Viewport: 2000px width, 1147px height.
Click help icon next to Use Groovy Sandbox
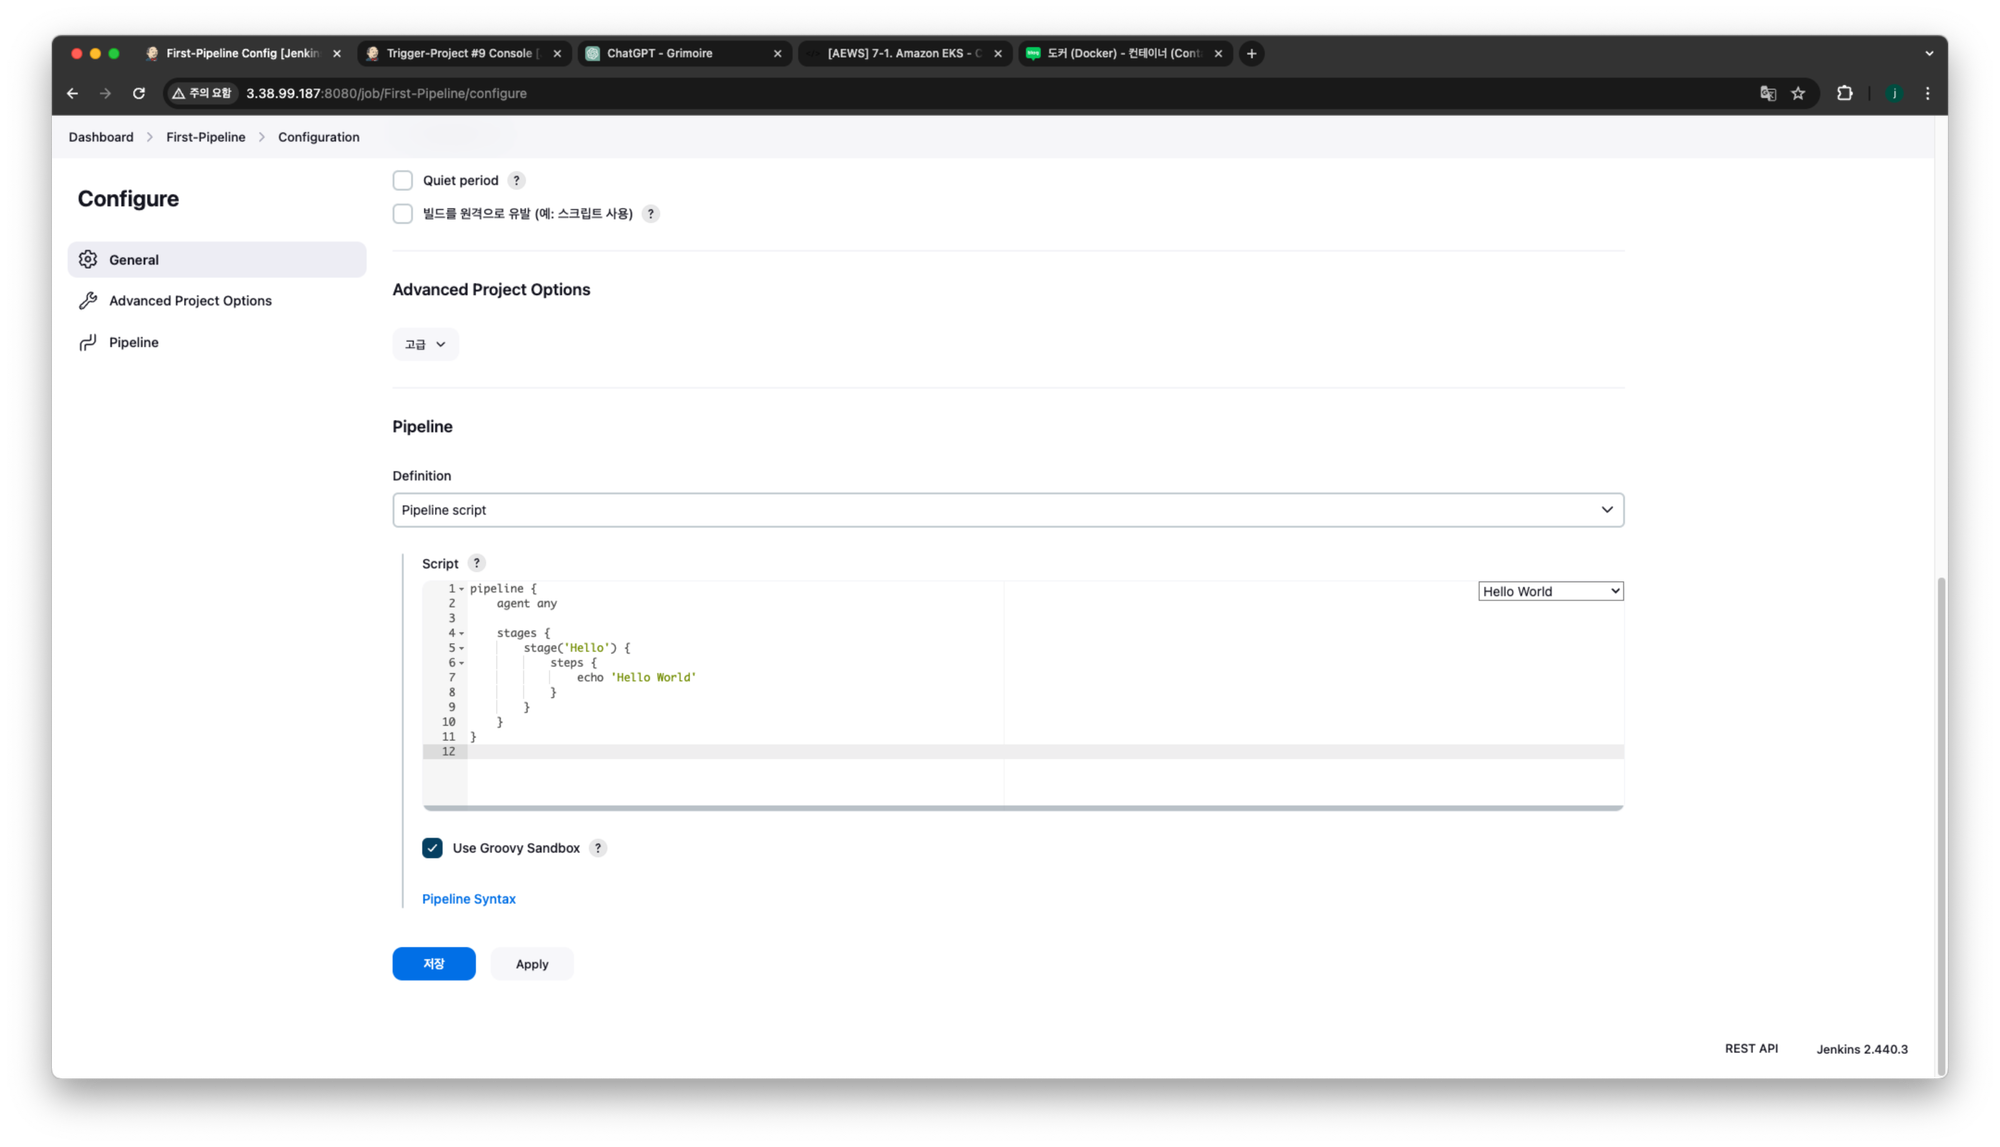[x=598, y=848]
